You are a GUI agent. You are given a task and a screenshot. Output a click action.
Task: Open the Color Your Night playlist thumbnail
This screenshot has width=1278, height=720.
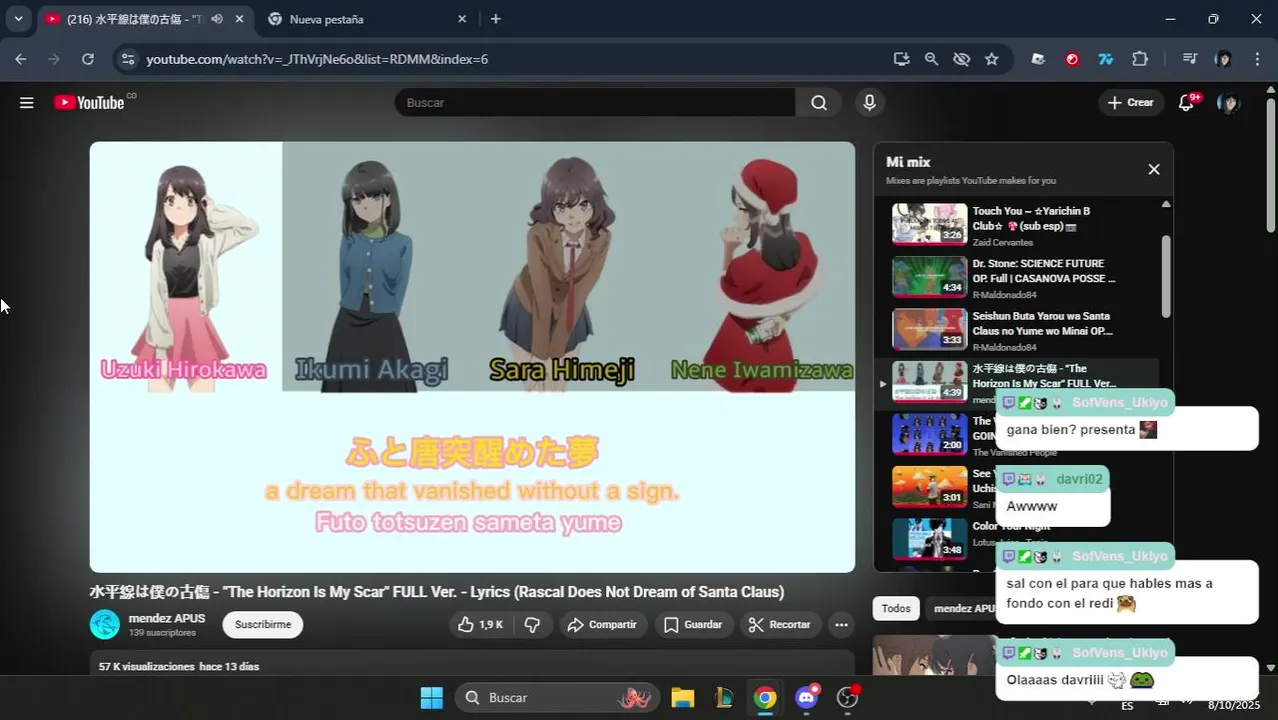click(929, 539)
